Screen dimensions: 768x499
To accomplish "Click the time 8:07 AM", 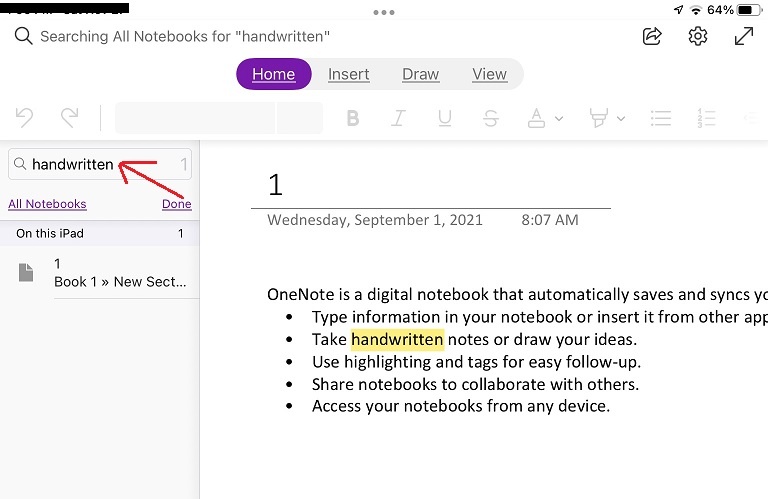I will click(x=550, y=220).
